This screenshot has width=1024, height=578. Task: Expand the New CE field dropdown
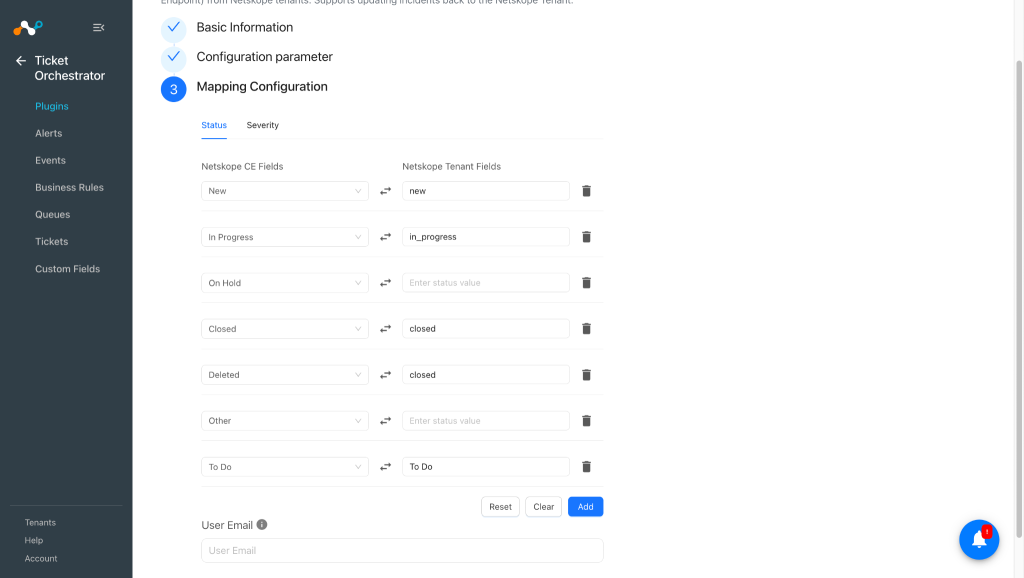tap(285, 191)
